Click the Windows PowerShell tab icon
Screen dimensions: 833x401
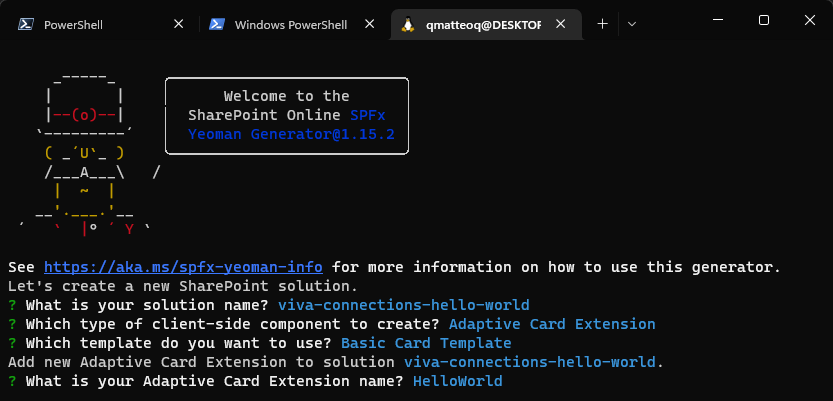(216, 25)
